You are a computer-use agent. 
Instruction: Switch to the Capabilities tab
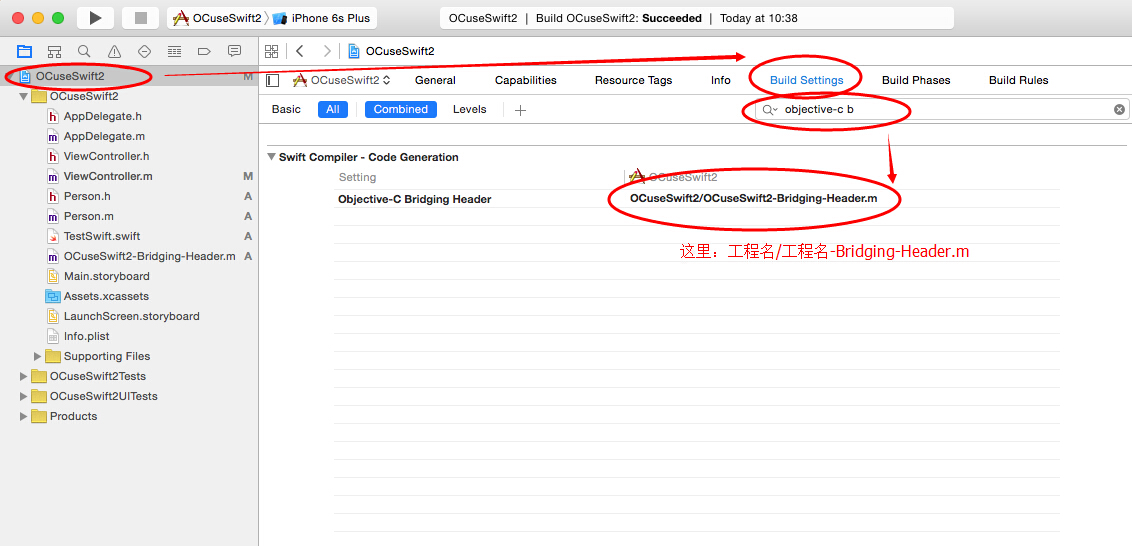[x=526, y=80]
